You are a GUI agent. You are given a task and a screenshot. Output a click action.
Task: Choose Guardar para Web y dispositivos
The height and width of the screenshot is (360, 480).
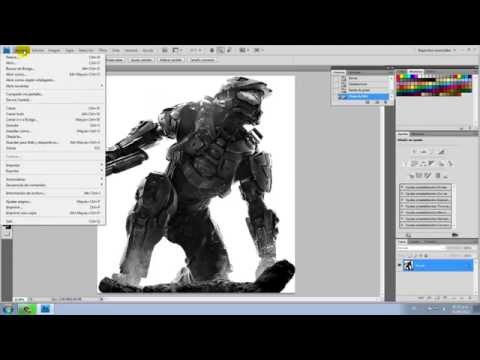click(53, 142)
